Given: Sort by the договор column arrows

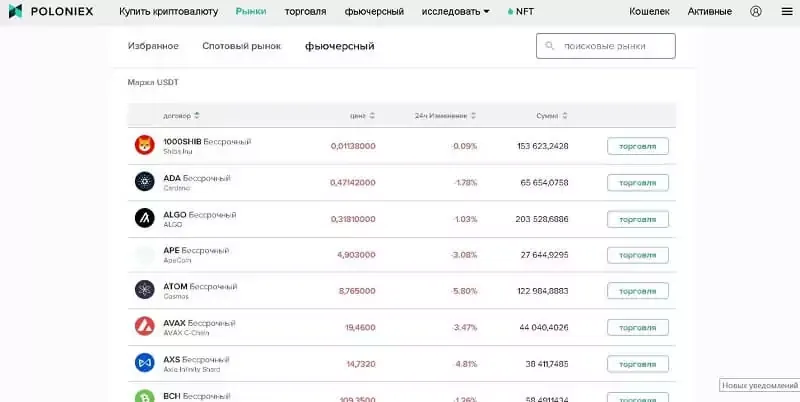Looking at the screenshot, I should coord(197,116).
